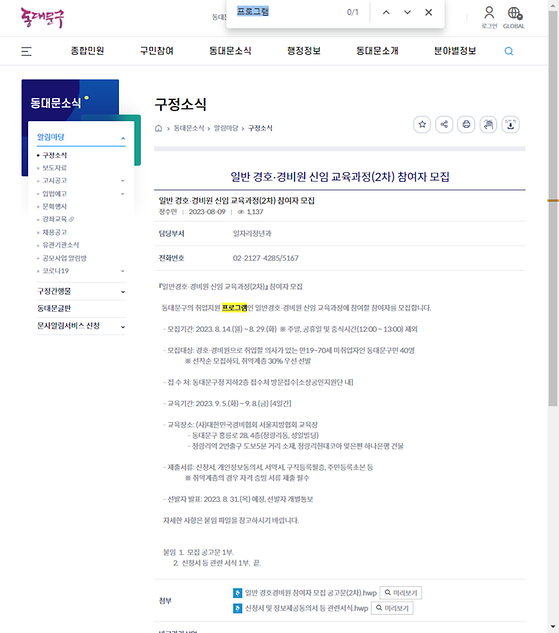The width and height of the screenshot is (559, 633).
Task: Open 행정정보 top menu
Action: pyautogui.click(x=304, y=51)
